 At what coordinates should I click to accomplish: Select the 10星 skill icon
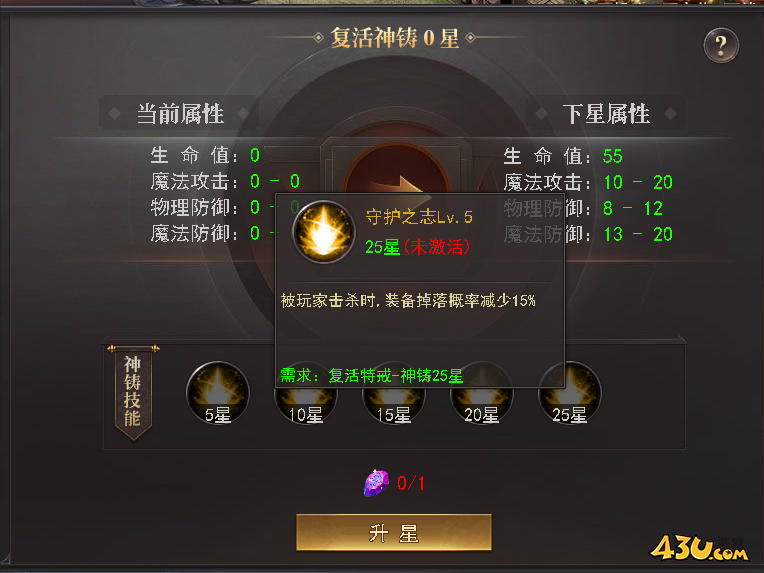[306, 406]
